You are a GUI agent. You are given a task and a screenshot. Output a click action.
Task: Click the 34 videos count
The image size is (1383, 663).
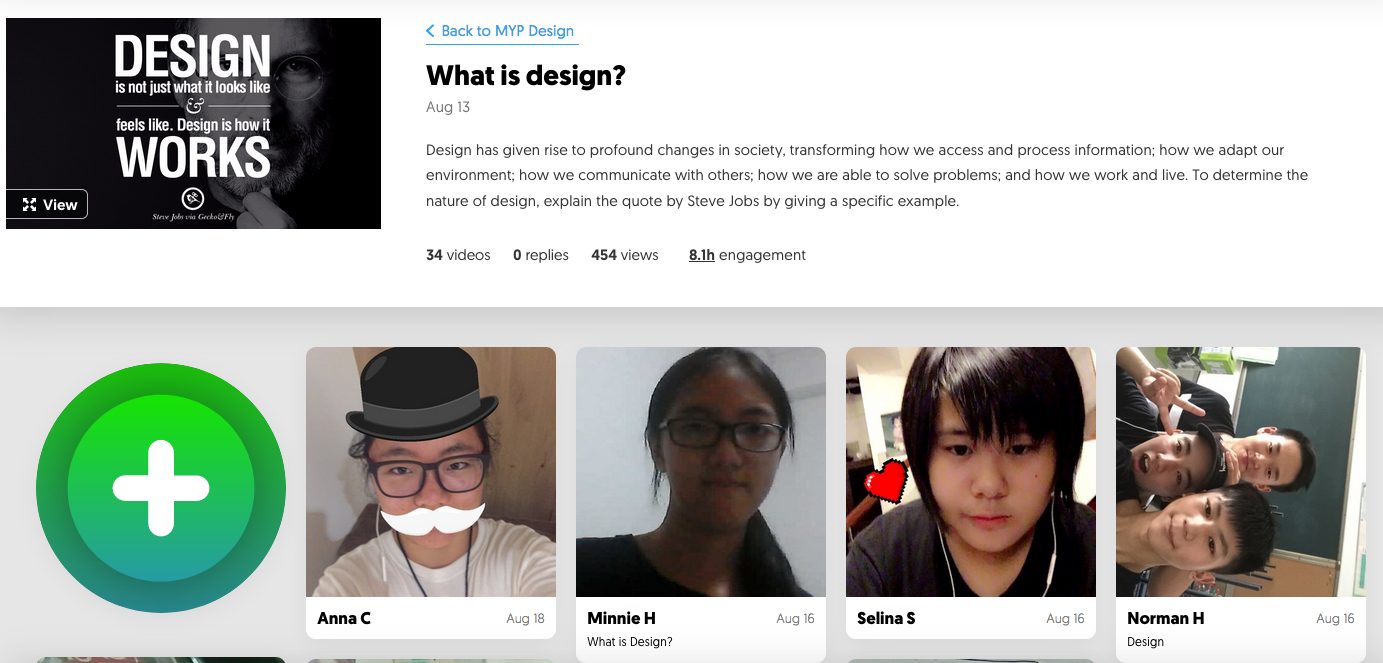pyautogui.click(x=458, y=255)
